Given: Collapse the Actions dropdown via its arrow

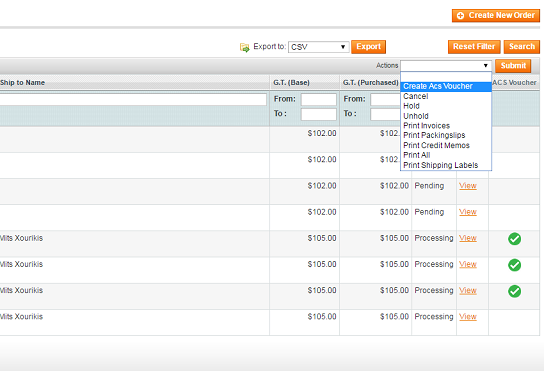Looking at the screenshot, I should [x=485, y=66].
